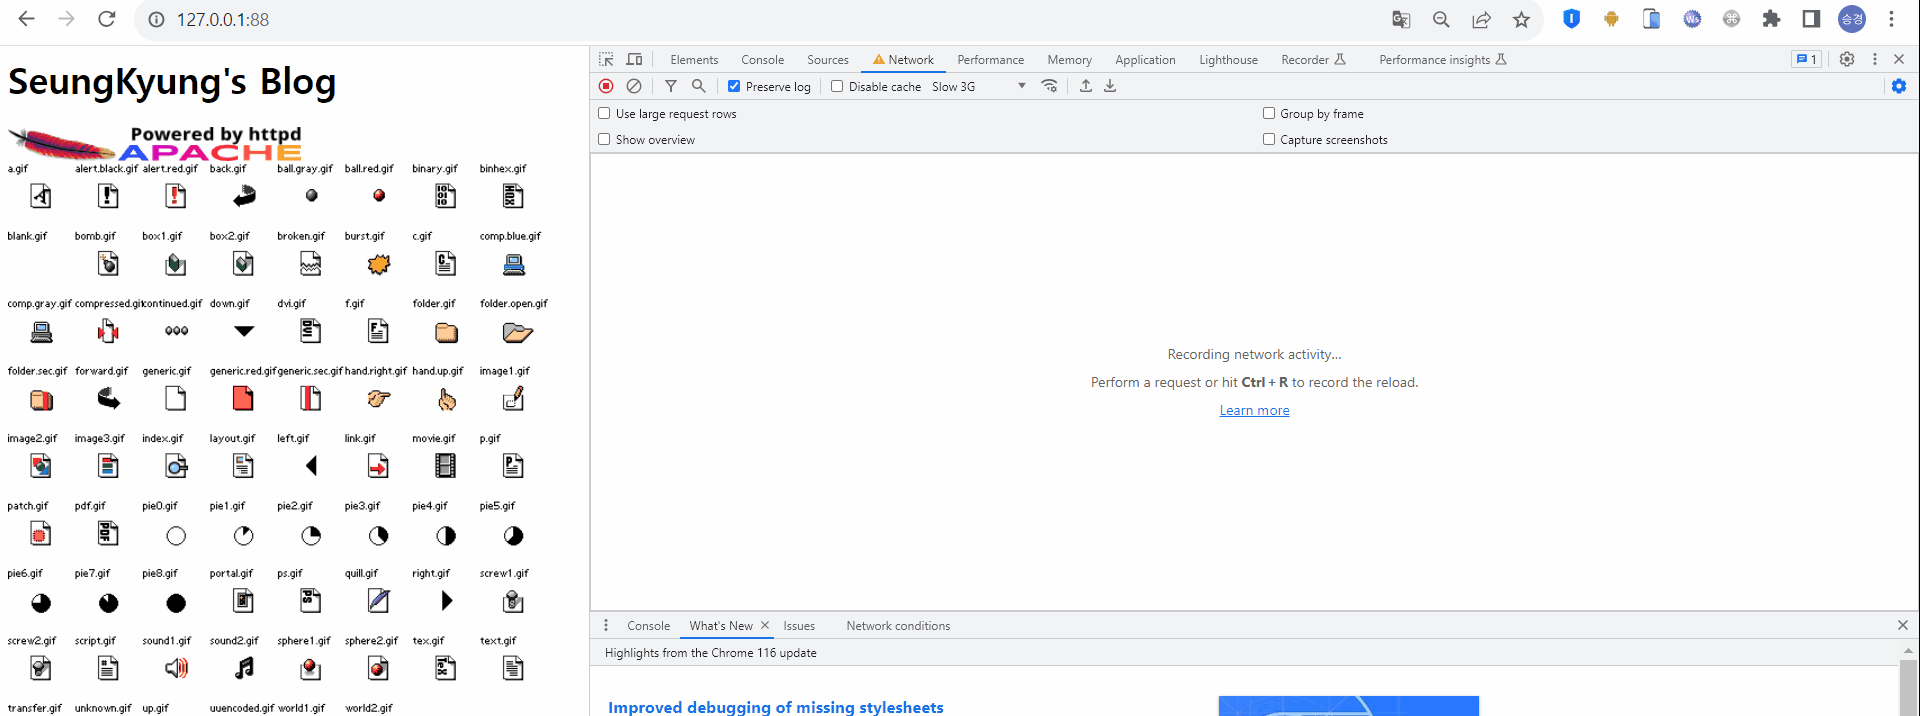Open Performance insights tab
Viewport: 1920px width, 716px height.
click(x=1442, y=60)
